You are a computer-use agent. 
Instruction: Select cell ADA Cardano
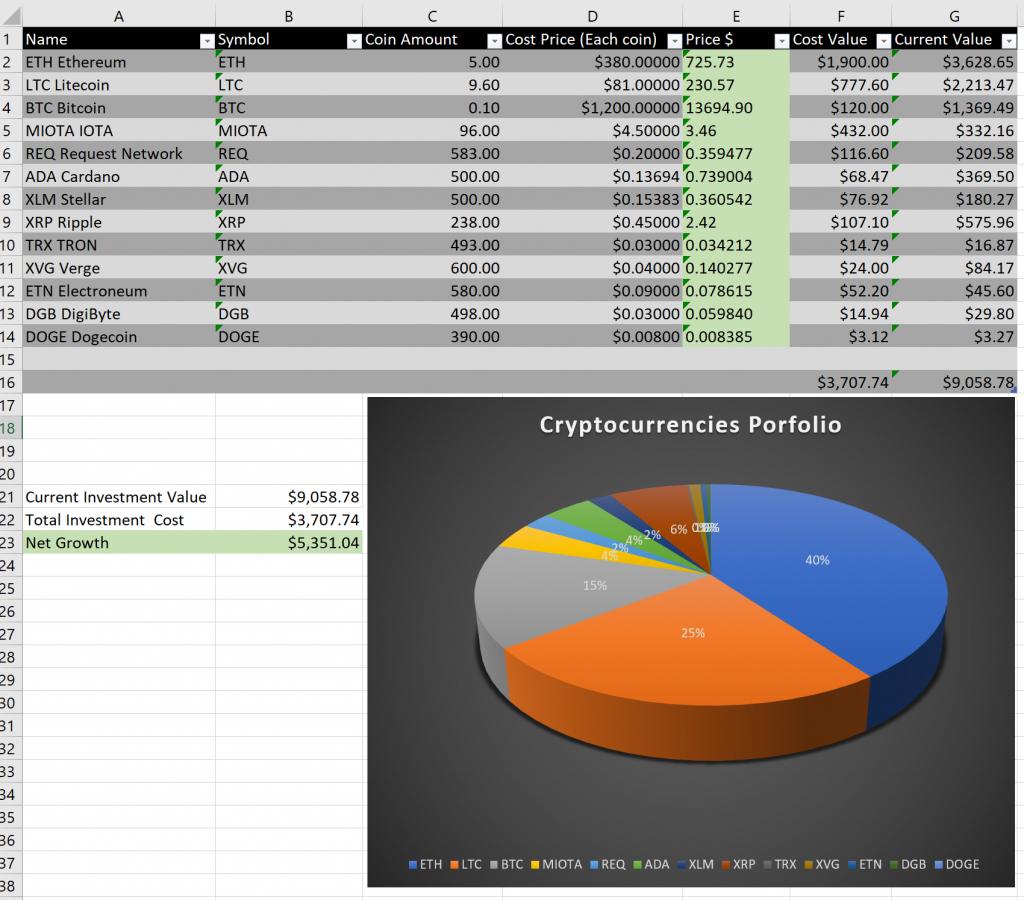(x=119, y=176)
